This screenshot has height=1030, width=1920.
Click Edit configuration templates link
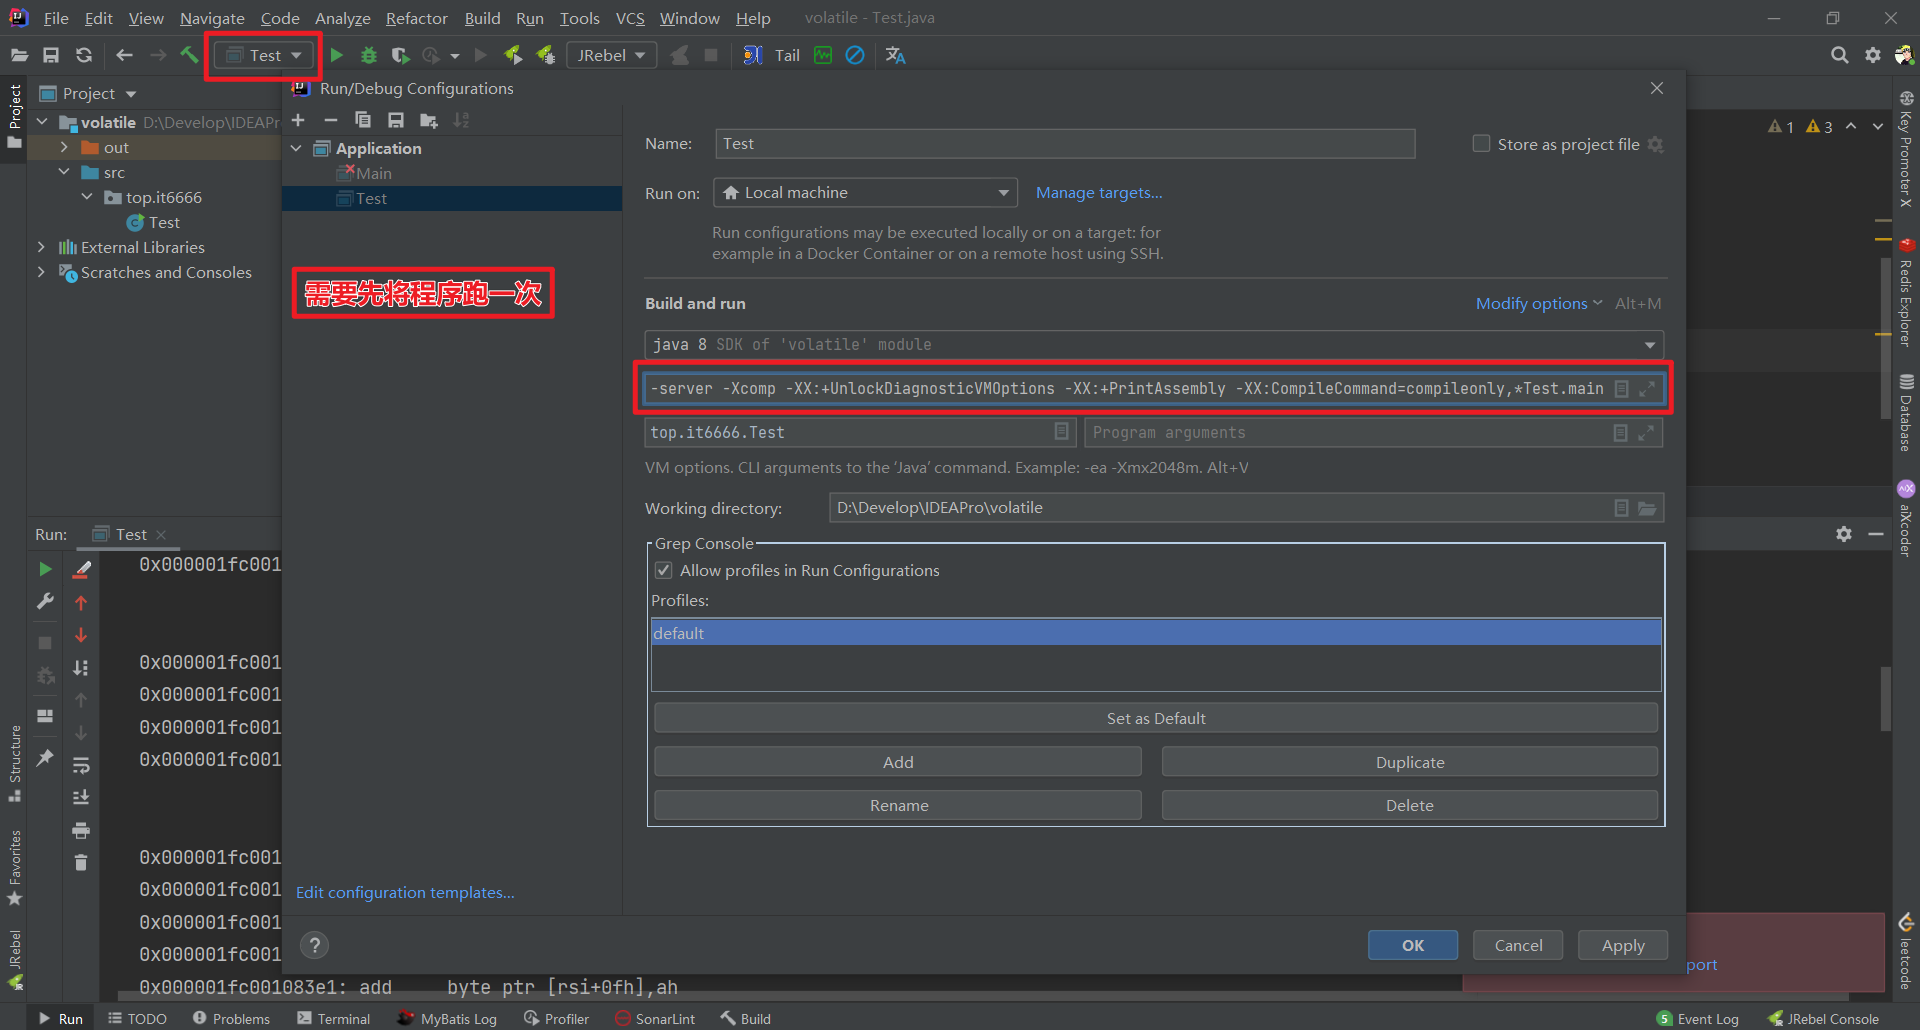405,892
